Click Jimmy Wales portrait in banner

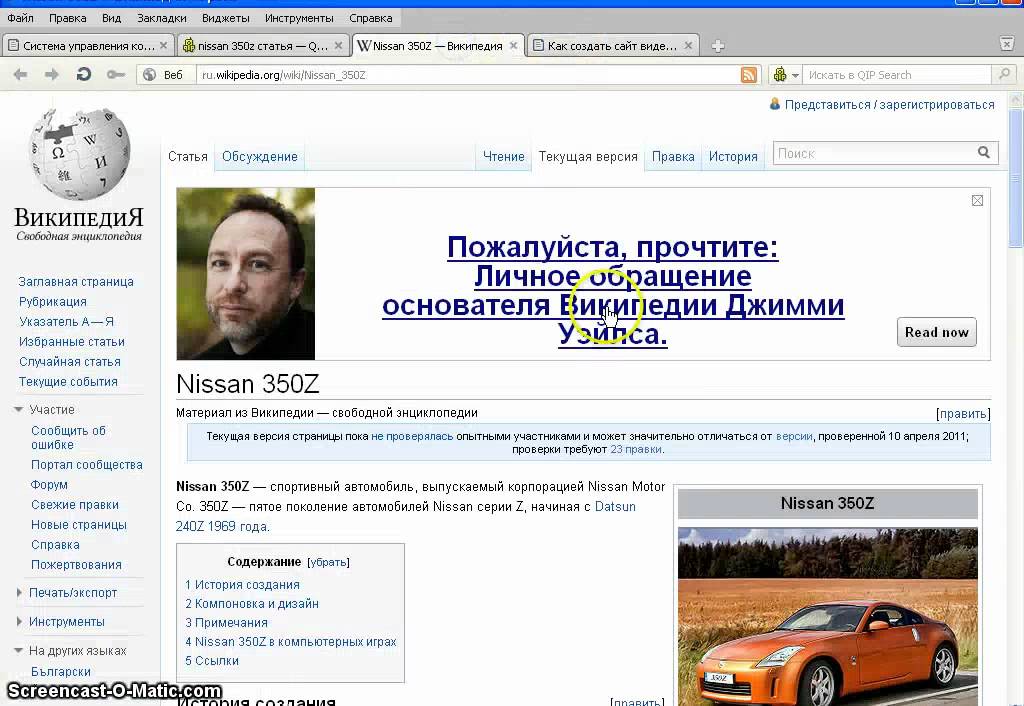click(246, 274)
